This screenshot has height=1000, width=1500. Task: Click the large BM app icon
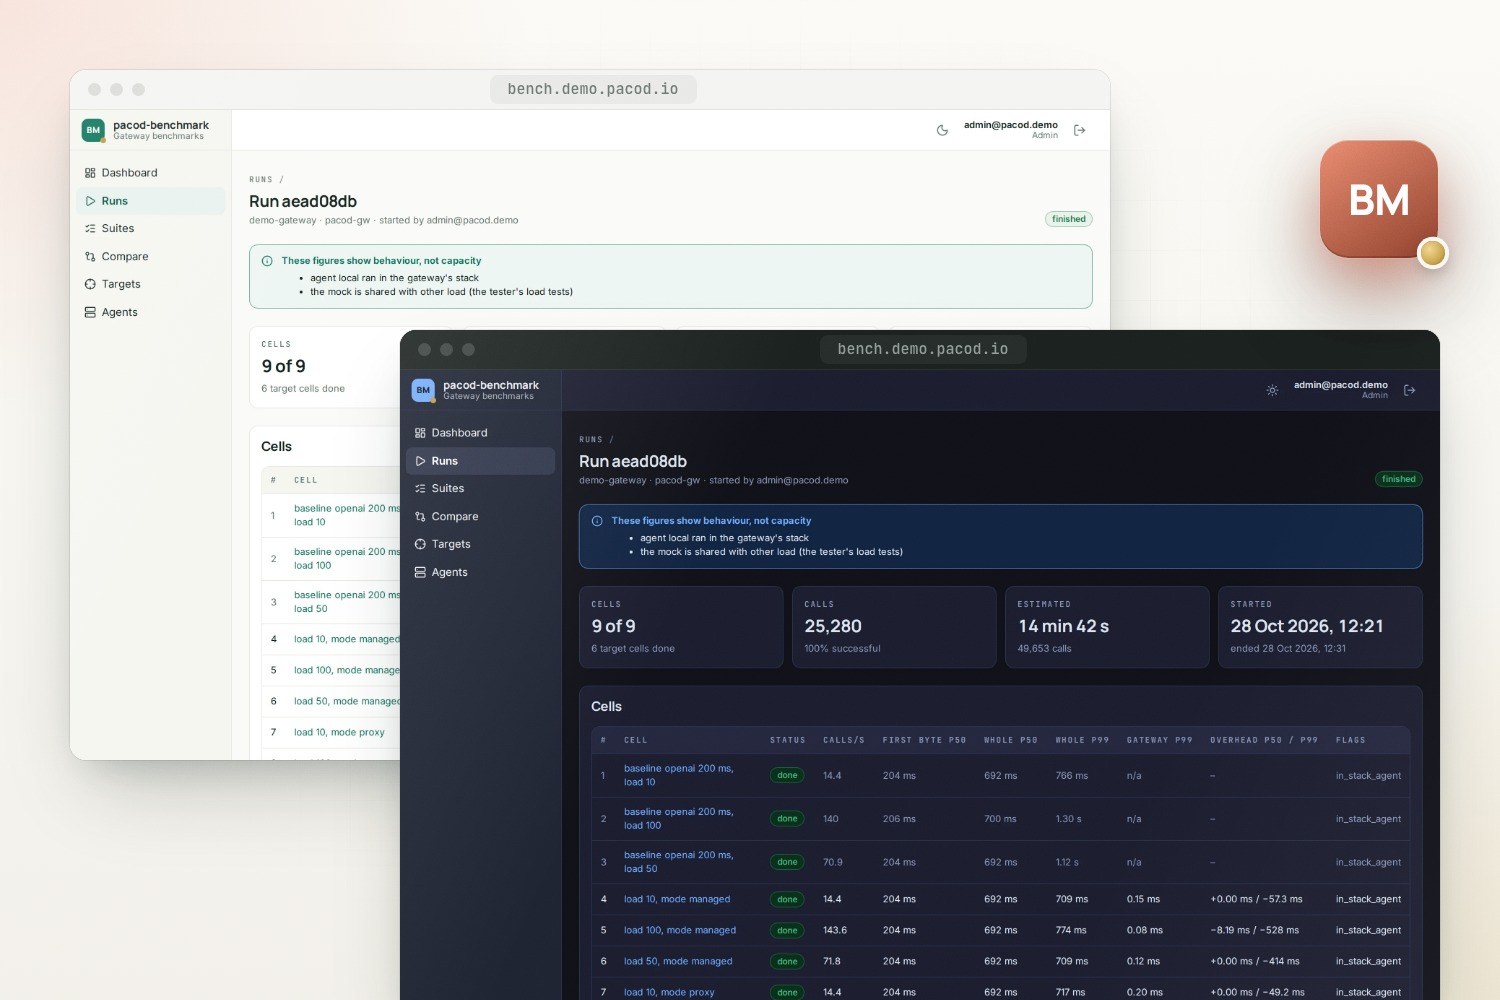[x=1379, y=199]
